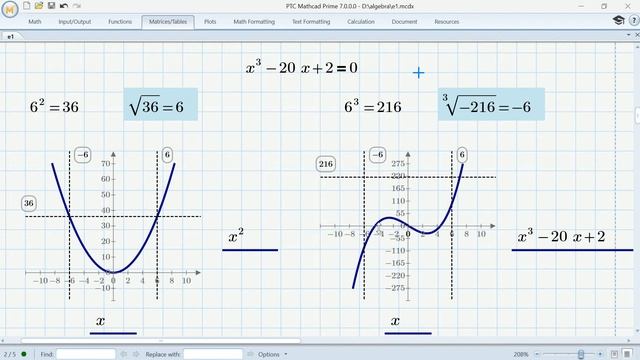
Task: Click the 275 tick label on cubic y-axis
Action: [398, 163]
